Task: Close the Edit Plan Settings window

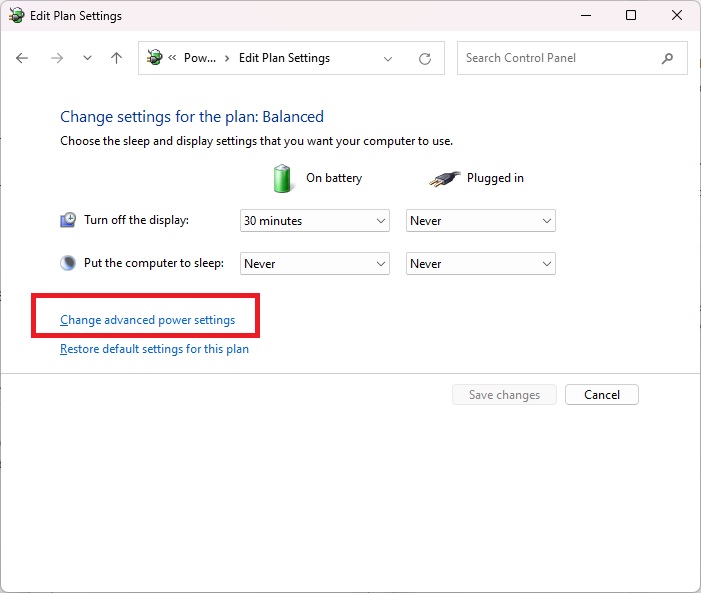Action: (677, 15)
